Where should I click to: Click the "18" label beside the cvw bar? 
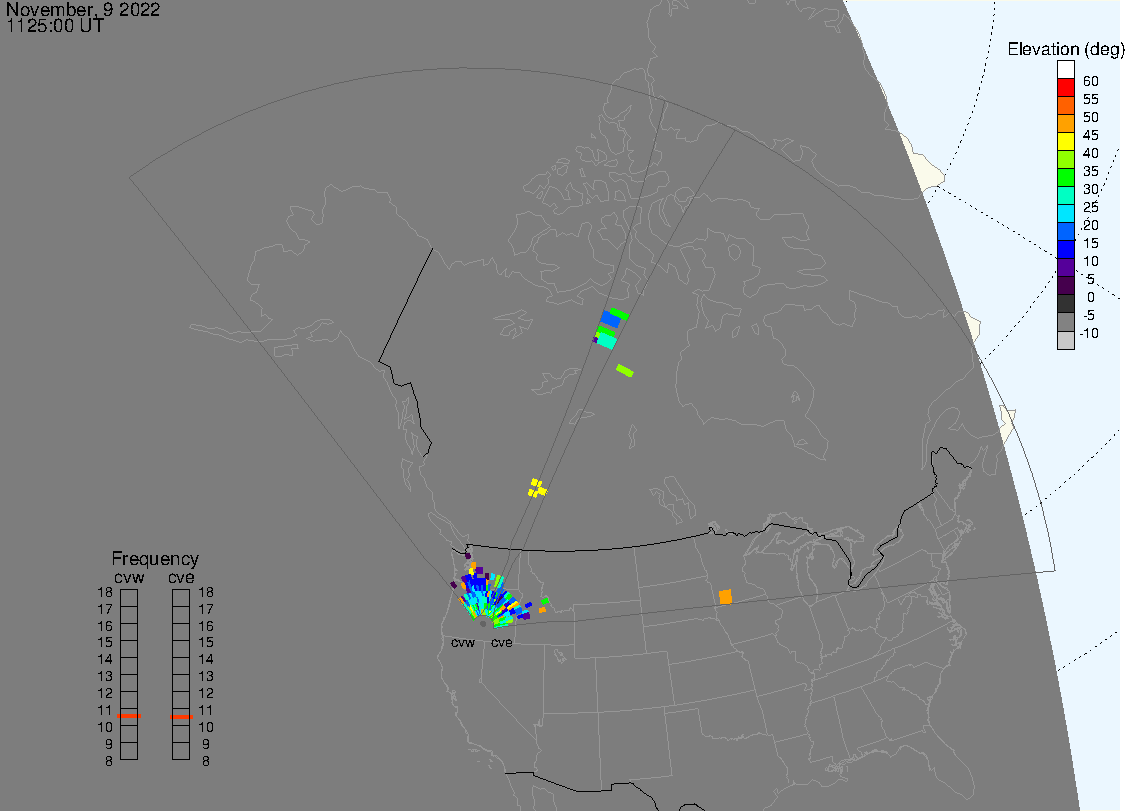105,592
